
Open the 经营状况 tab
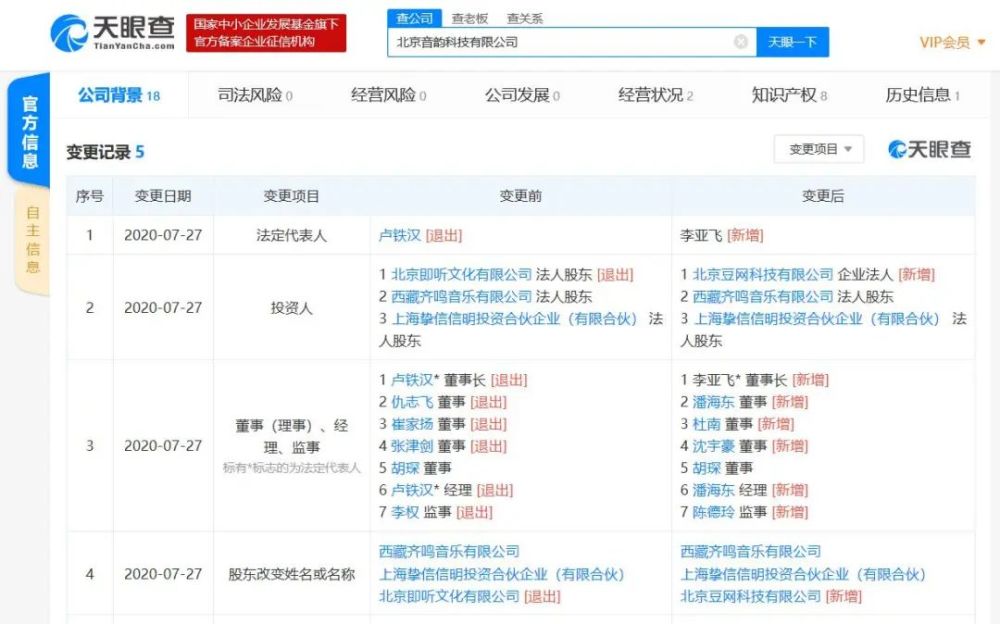pyautogui.click(x=656, y=96)
